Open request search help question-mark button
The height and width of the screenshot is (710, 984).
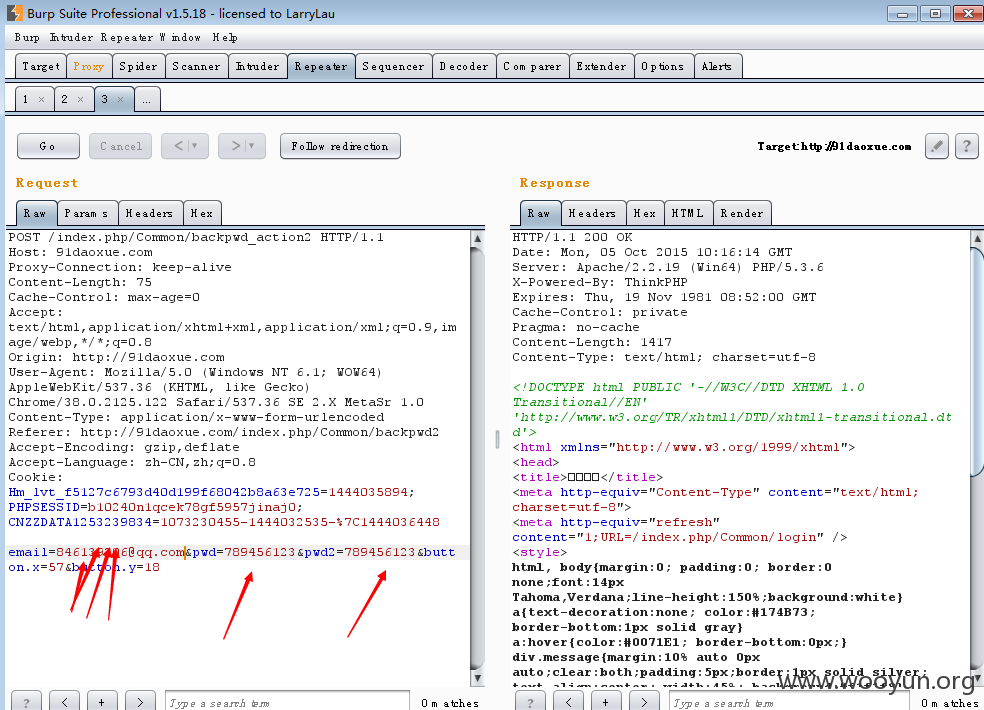pos(26,702)
